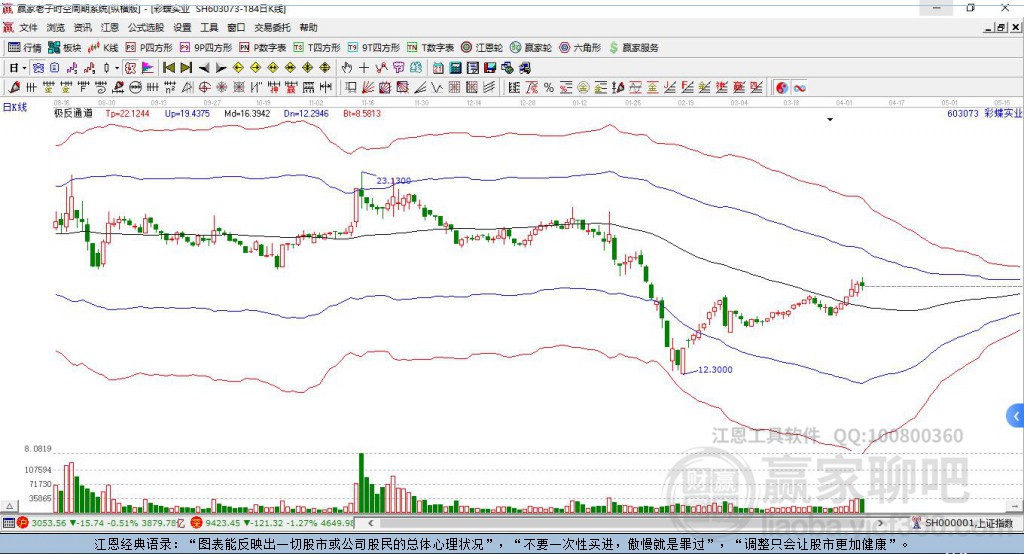Open the calculator icon
Screen dimensions: 1024x554
click(455, 68)
